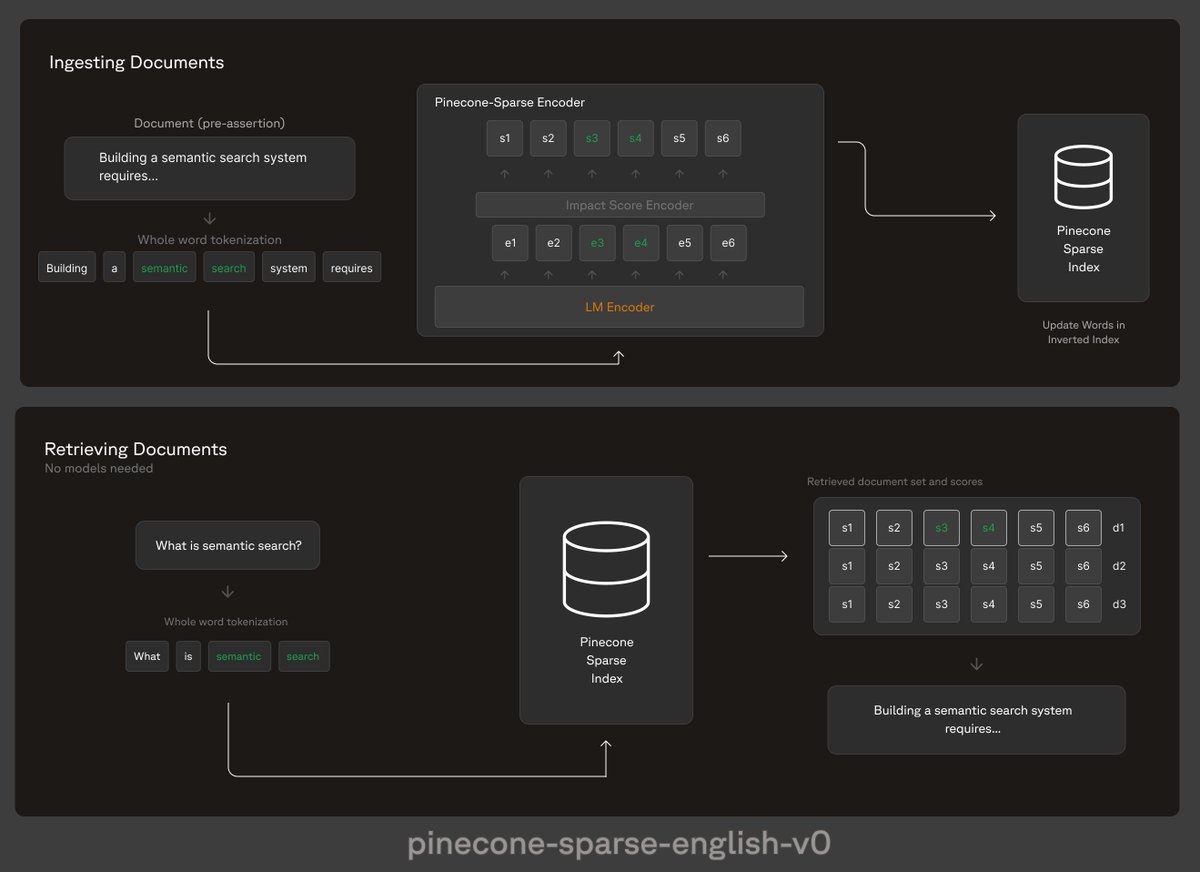Click s3 cell in row d2
The width and height of the screenshot is (1200, 872).
pos(941,566)
